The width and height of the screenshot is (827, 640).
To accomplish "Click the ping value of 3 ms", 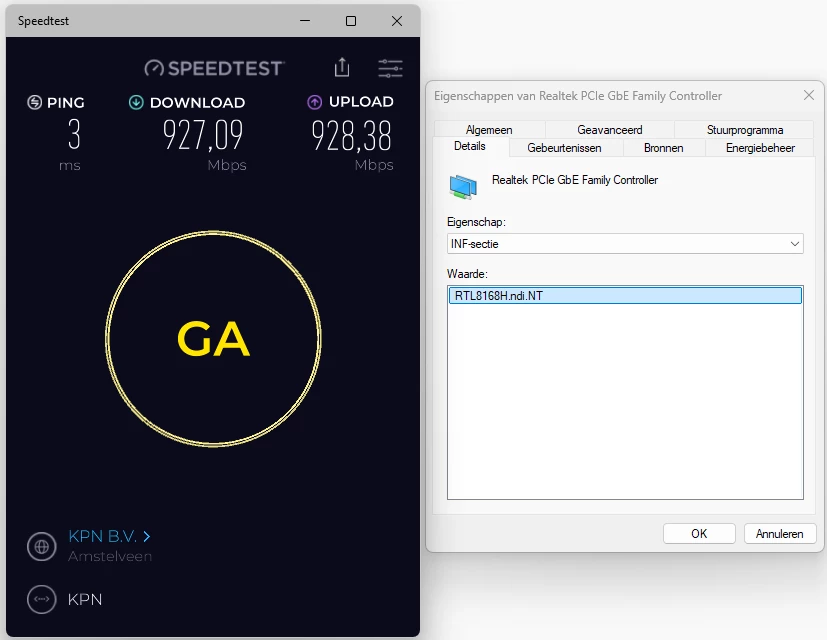I will pyautogui.click(x=74, y=134).
